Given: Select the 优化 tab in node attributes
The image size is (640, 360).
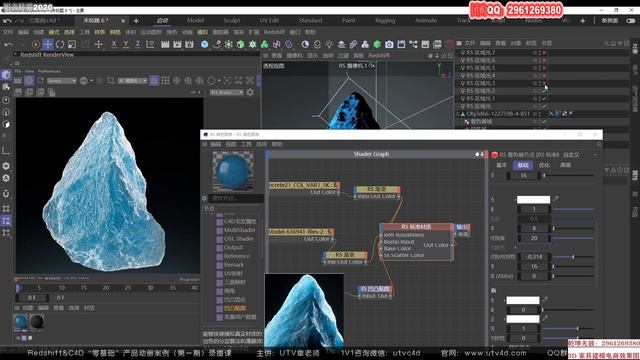Looking at the screenshot, I should (544, 165).
